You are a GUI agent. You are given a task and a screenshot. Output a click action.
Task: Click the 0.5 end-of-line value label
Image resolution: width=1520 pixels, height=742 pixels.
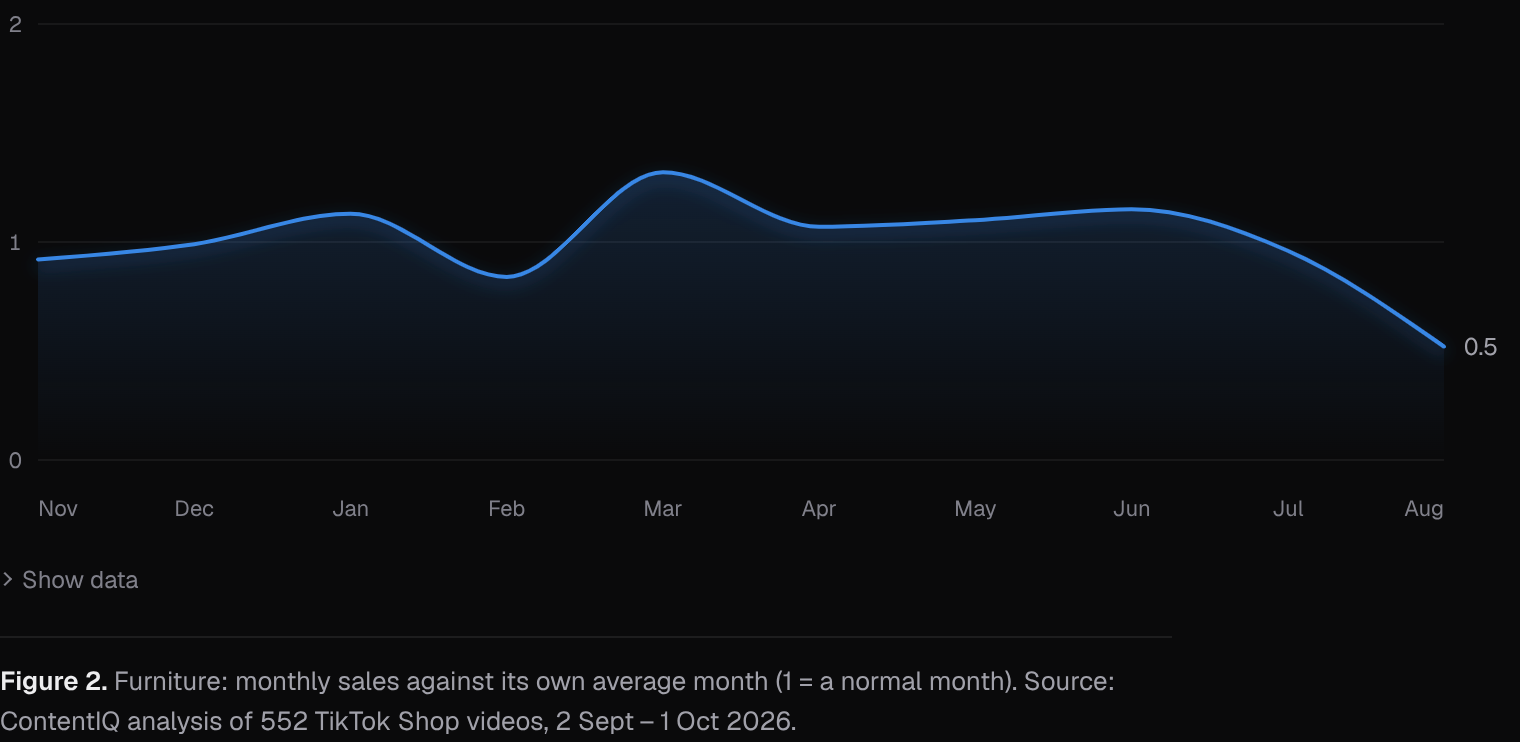tap(1480, 347)
